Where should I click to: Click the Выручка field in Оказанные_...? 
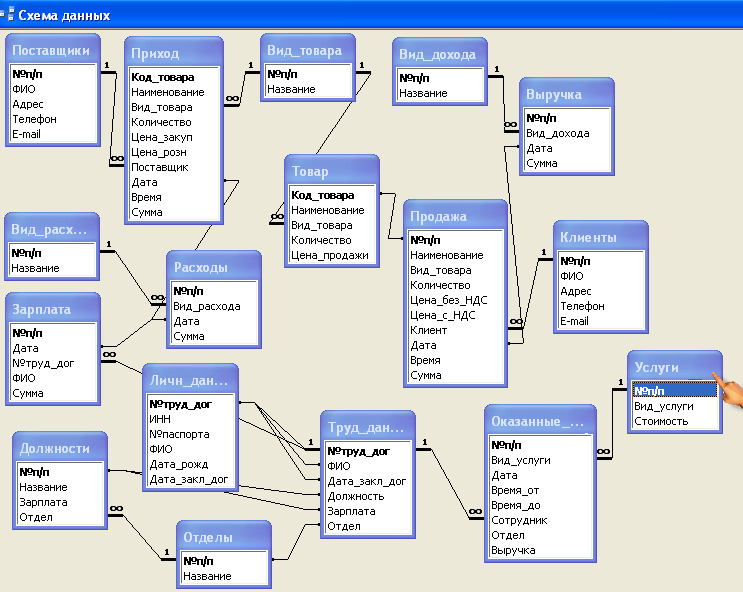pos(540,550)
